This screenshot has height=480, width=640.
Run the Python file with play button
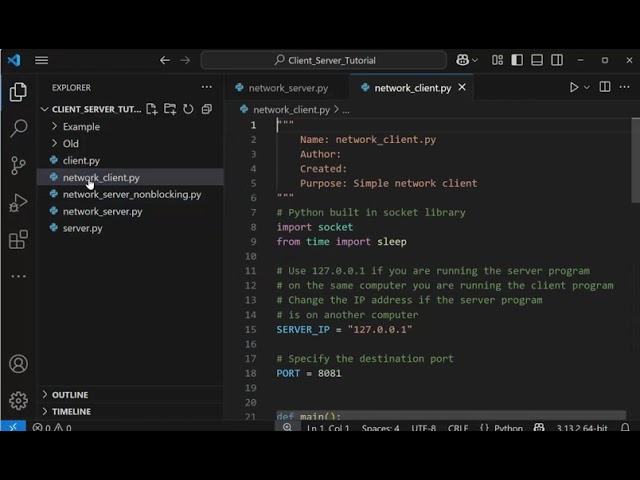pos(574,87)
